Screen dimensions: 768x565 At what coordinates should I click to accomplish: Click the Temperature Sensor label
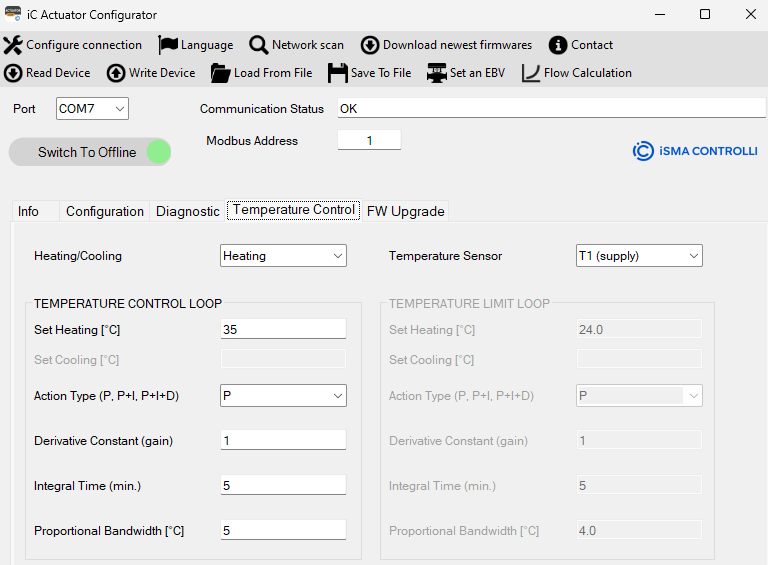point(445,256)
